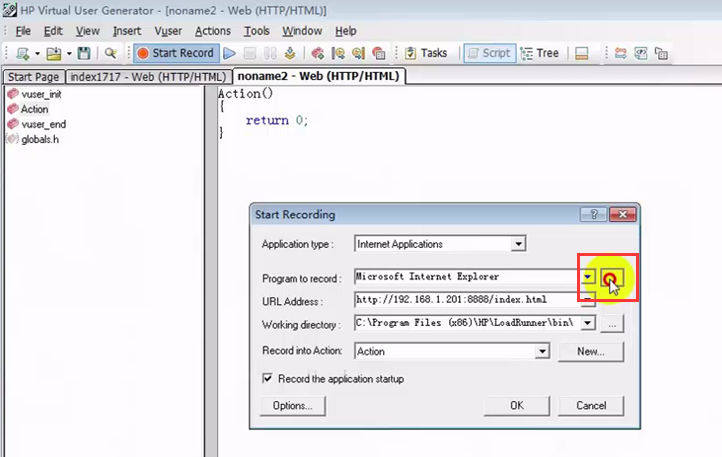This screenshot has width=722, height=457.
Task: Open the Application type dropdown
Action: pyautogui.click(x=518, y=244)
